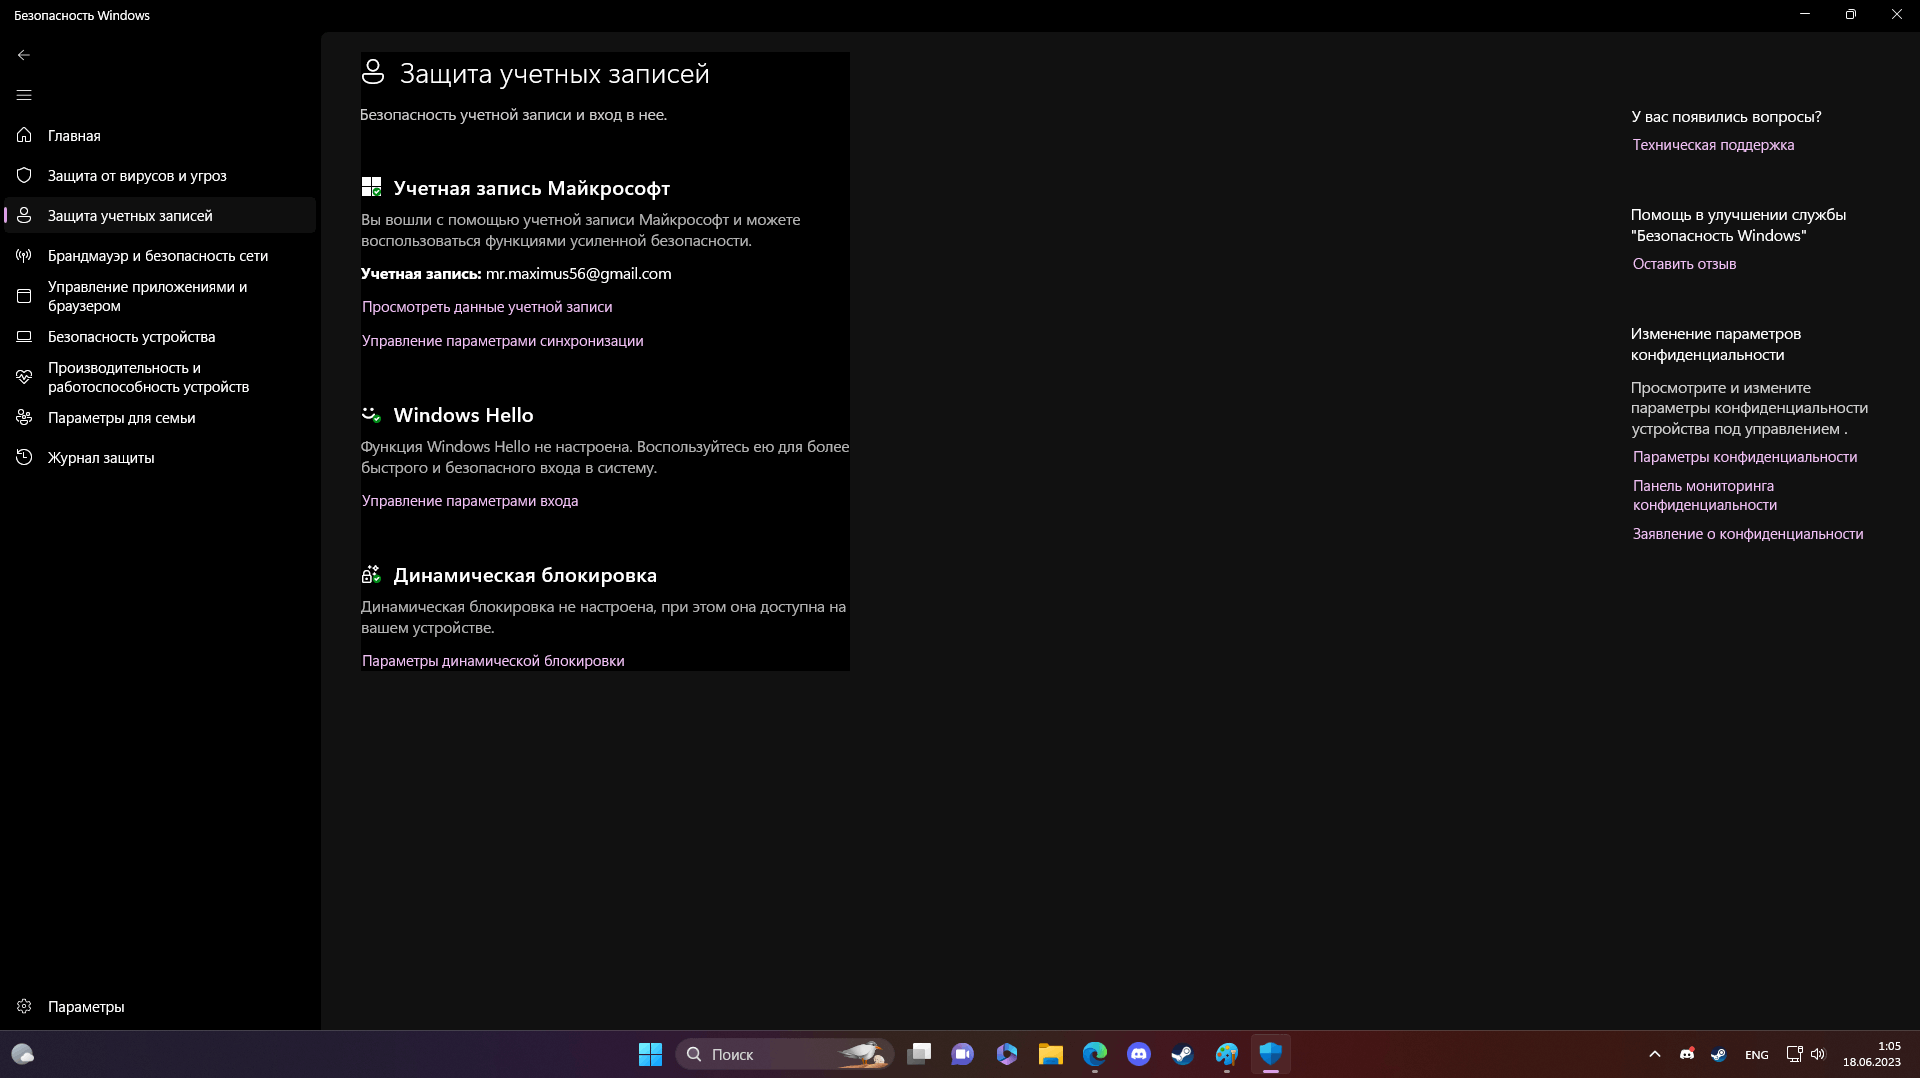Click Оставить отзыв link

pos(1684,264)
